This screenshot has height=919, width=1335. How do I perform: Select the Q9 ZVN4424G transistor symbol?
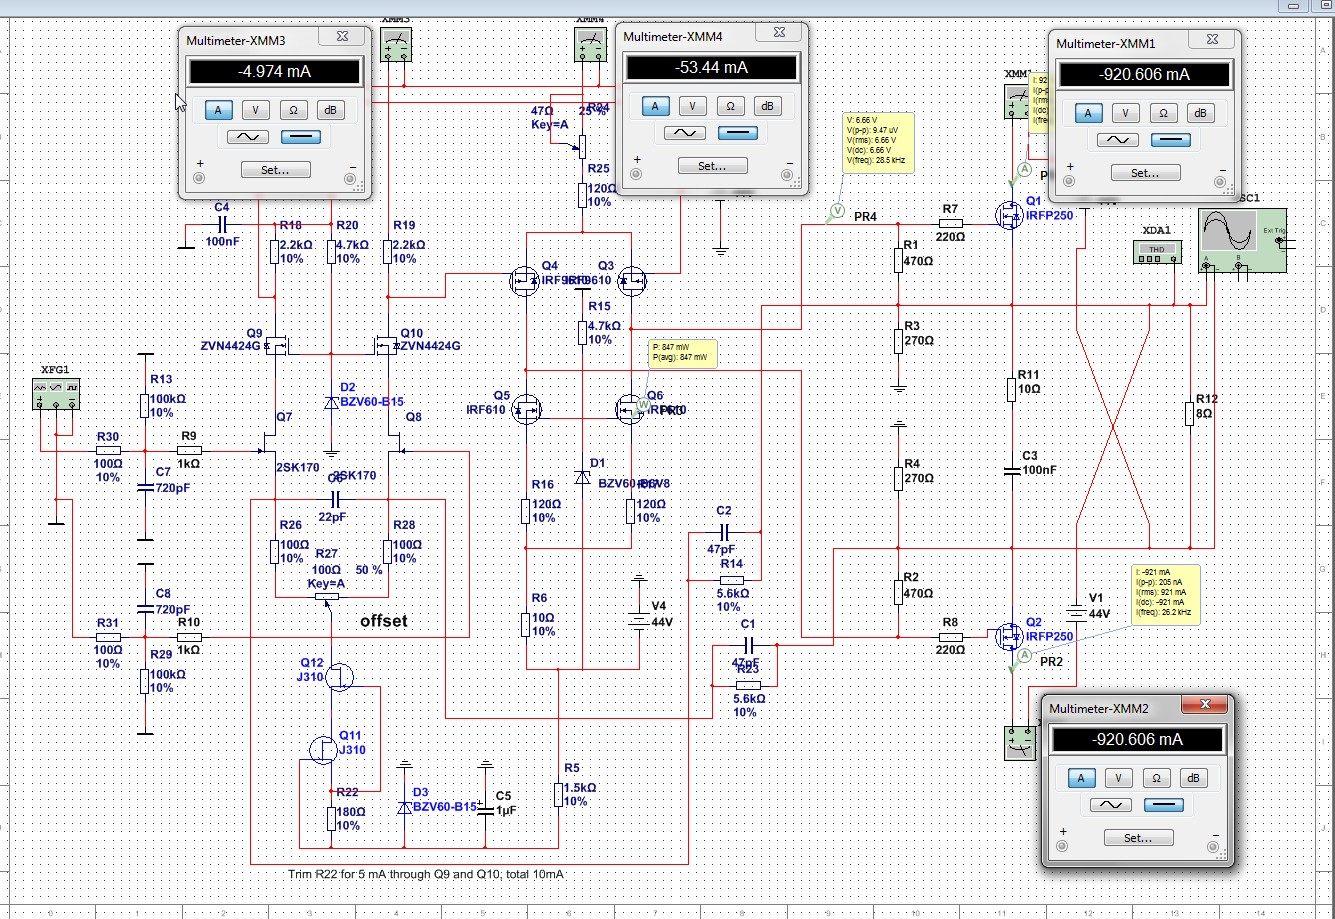tap(276, 346)
